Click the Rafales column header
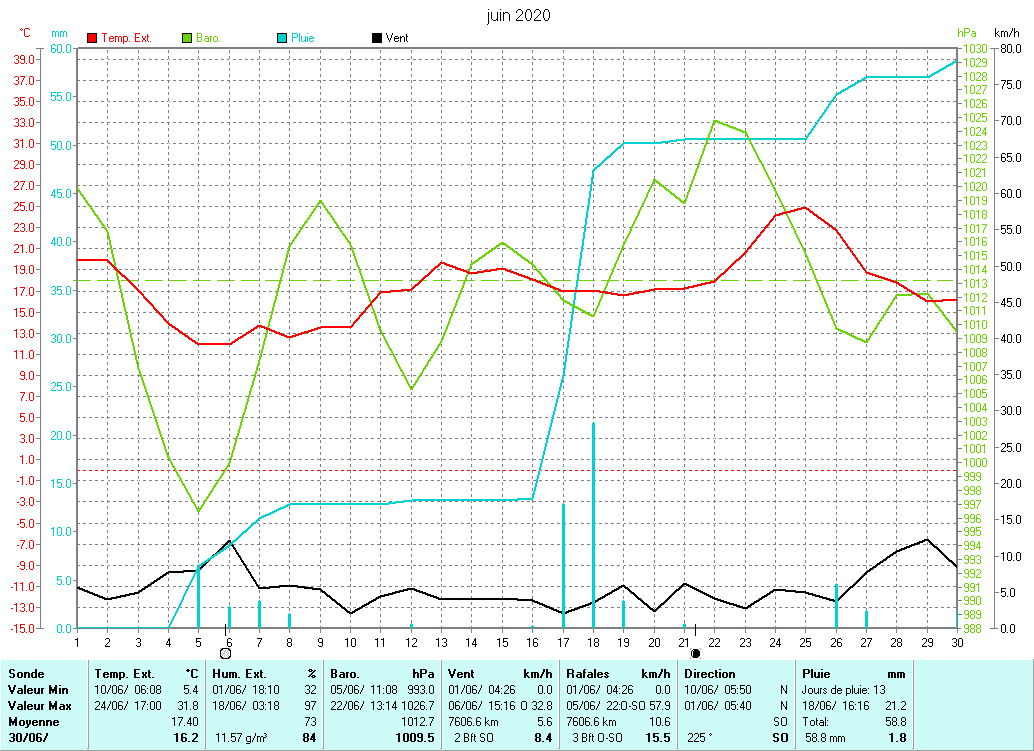1034x751 pixels. coord(588,674)
